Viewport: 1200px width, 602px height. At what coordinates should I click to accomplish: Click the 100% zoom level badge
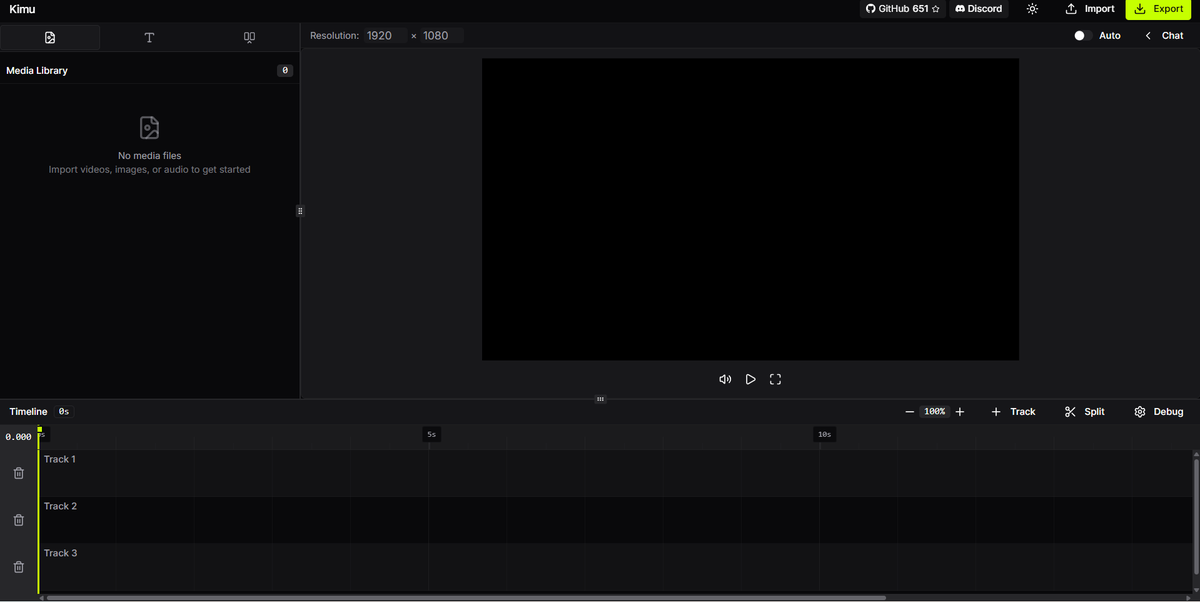pyautogui.click(x=935, y=412)
